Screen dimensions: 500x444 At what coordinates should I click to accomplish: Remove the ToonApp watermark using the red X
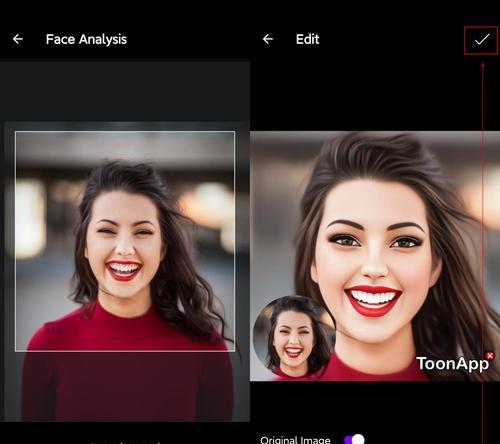tap(490, 356)
